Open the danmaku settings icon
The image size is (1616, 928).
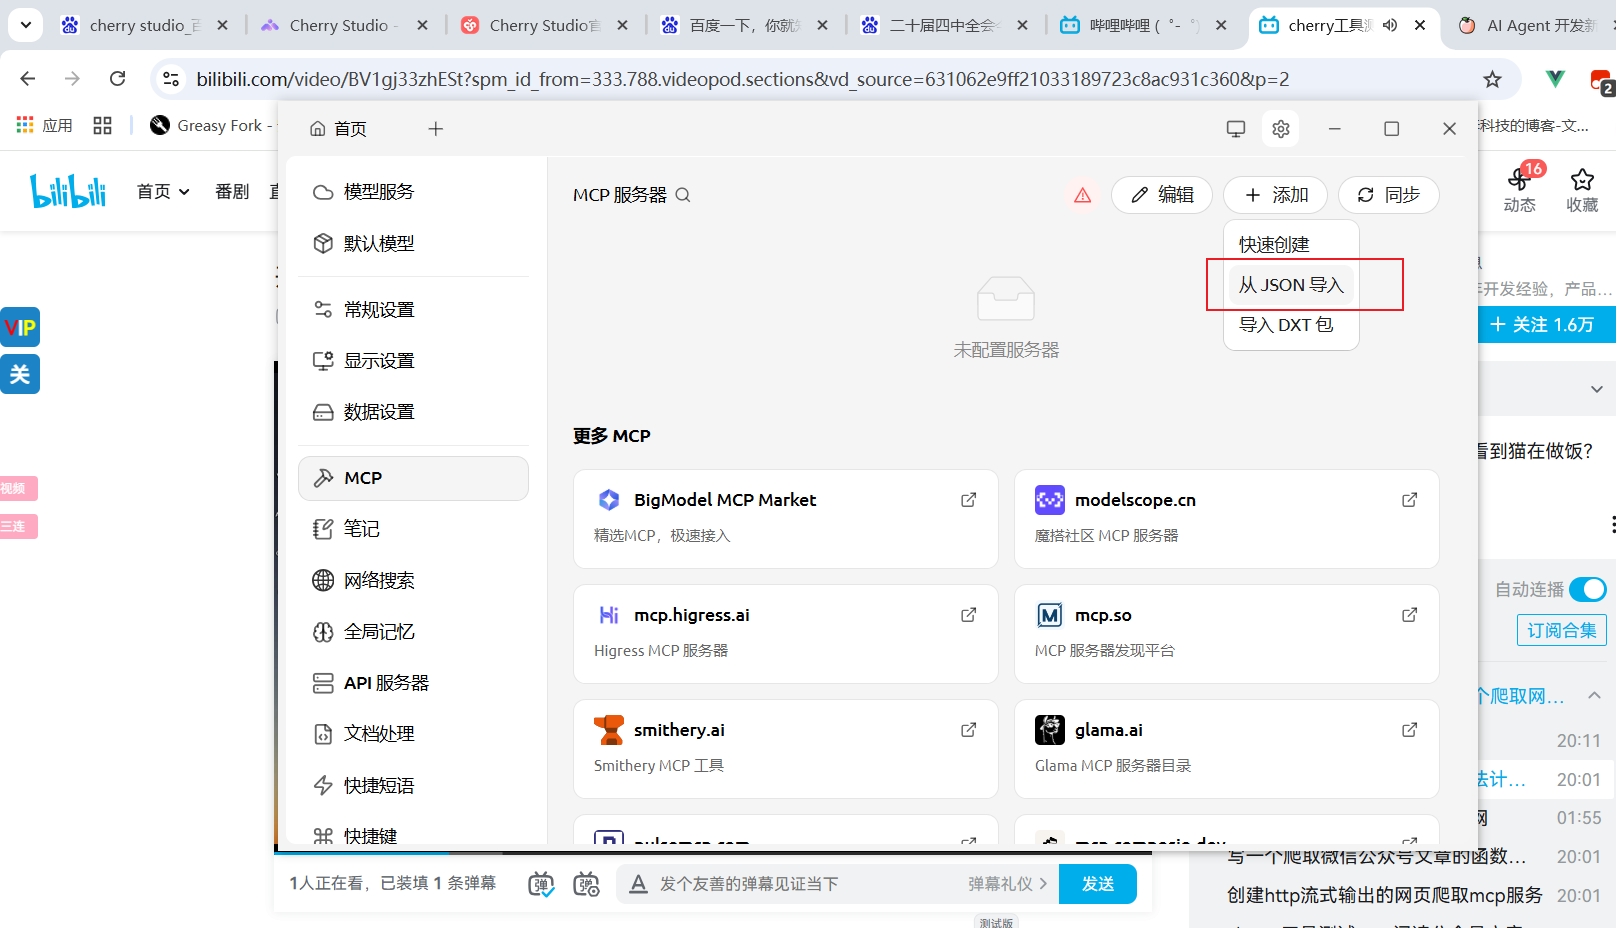[x=586, y=884]
